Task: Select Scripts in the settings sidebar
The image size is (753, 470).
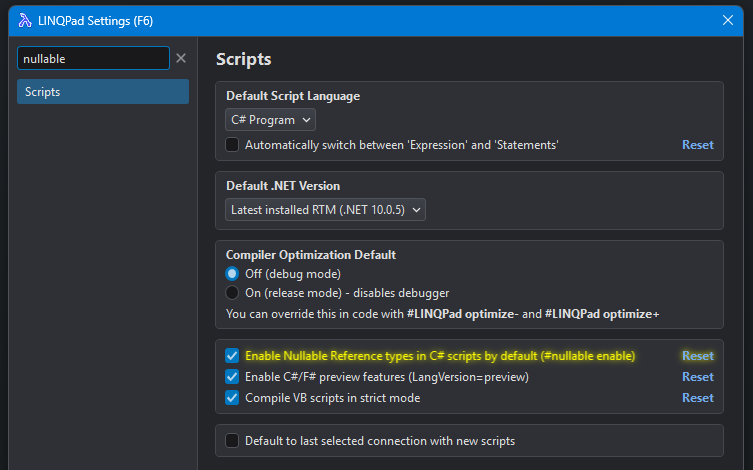Action: tap(103, 92)
